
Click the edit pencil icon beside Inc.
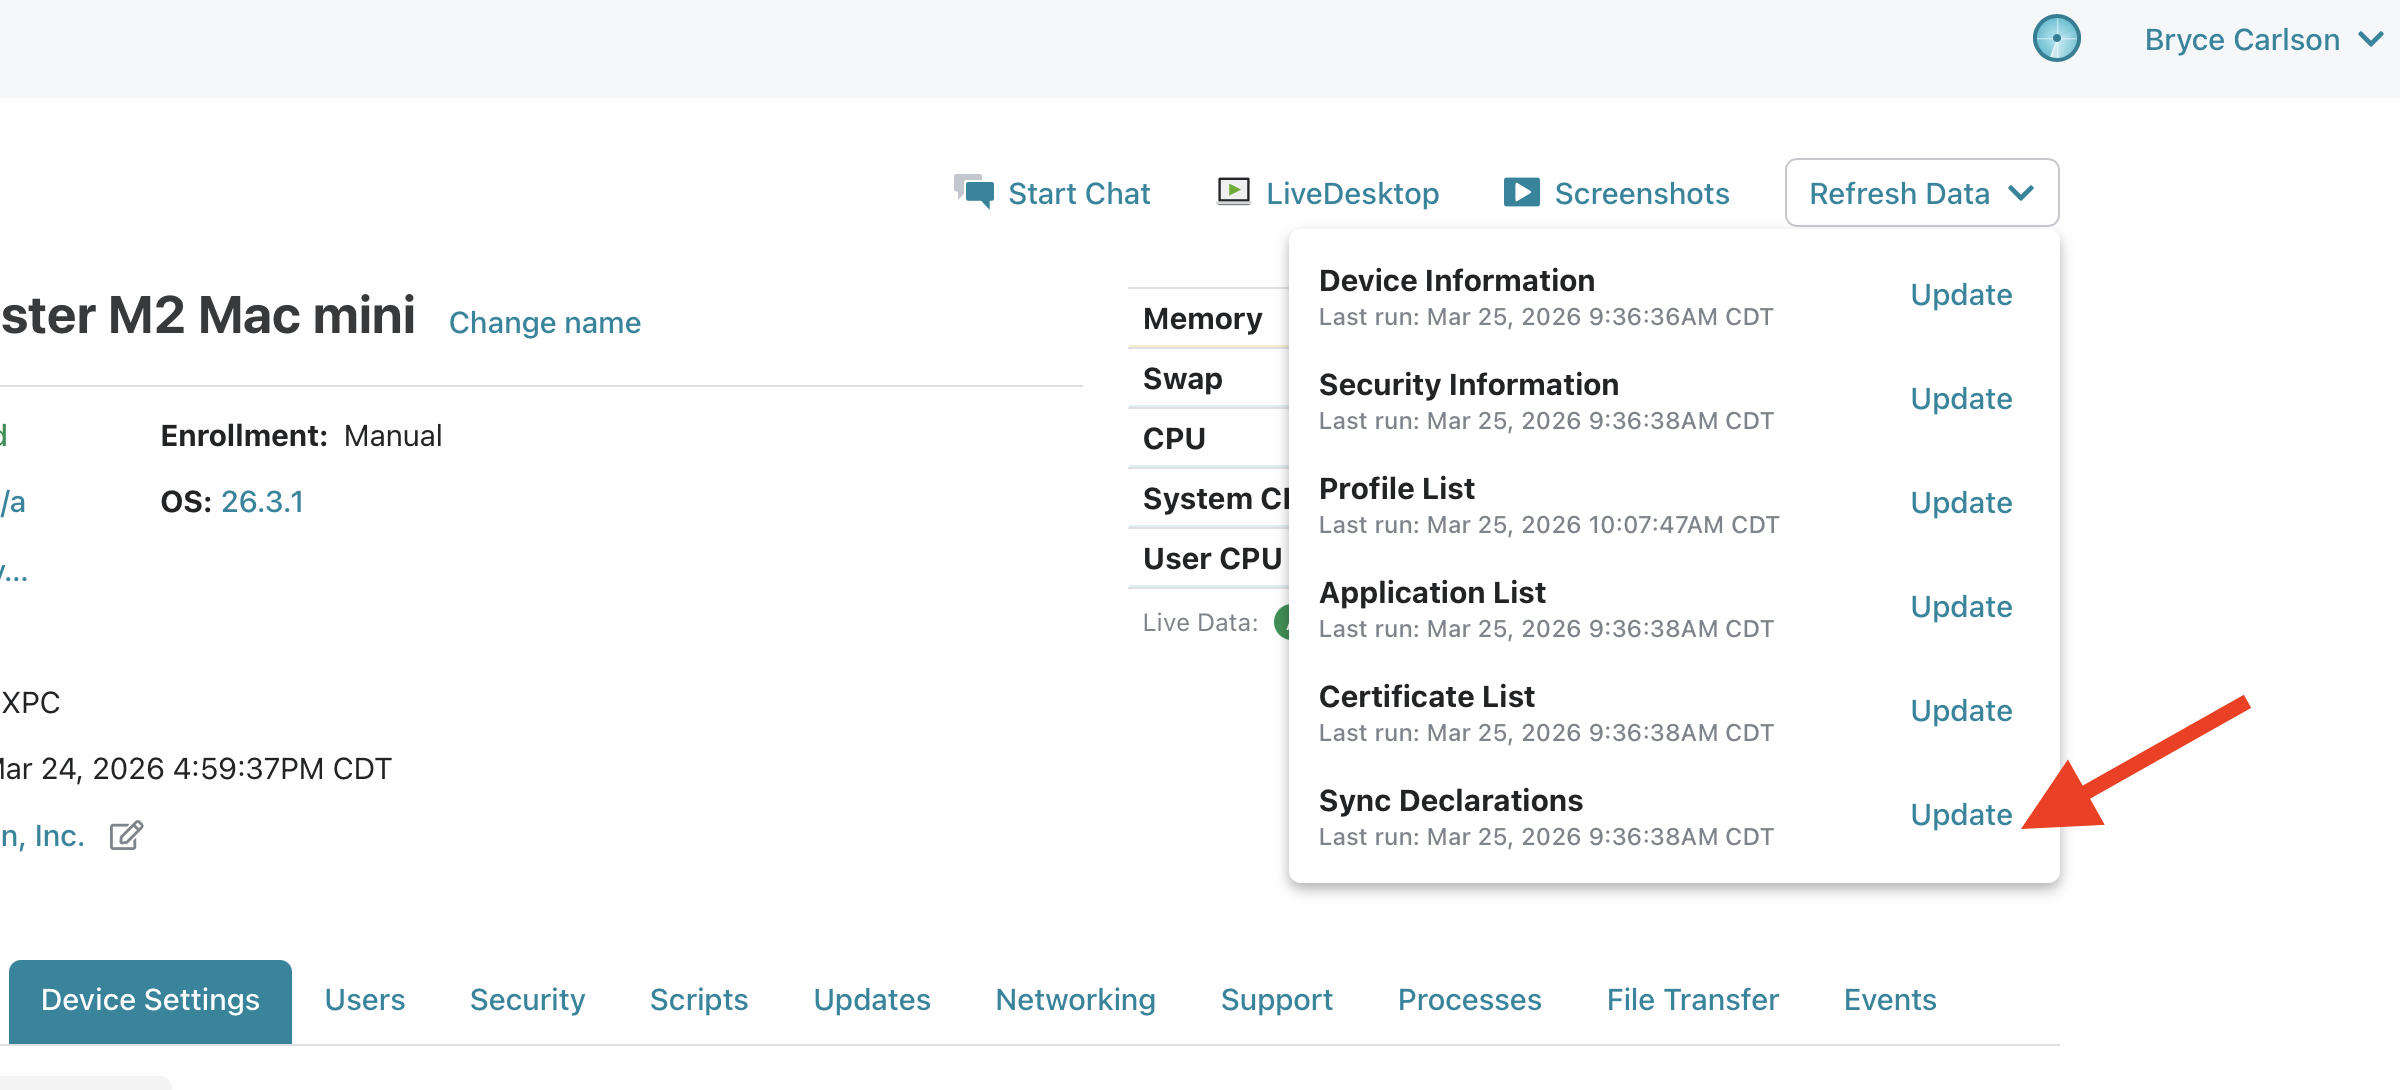pos(126,835)
